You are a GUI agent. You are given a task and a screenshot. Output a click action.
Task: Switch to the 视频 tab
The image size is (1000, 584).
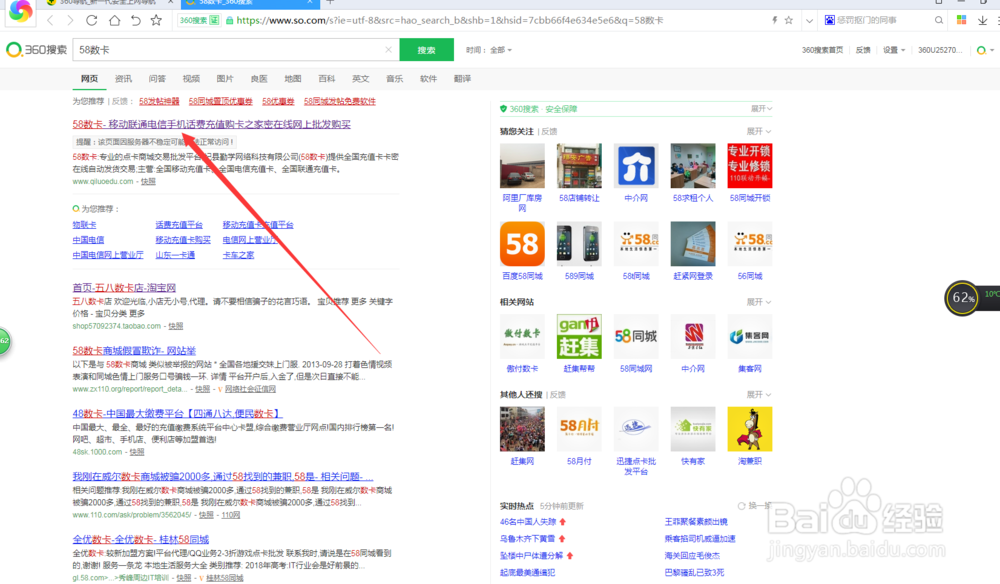pyautogui.click(x=191, y=78)
